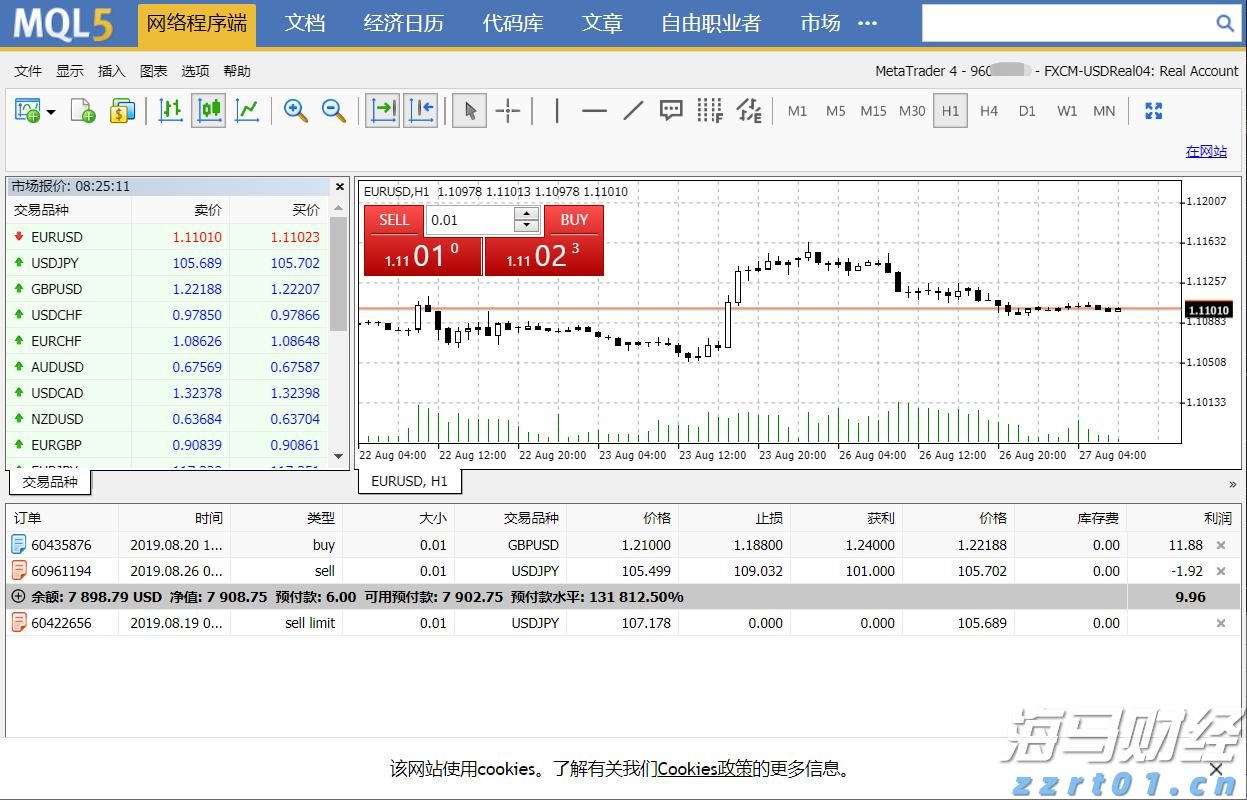
Task: Switch to the EURUSD, H1 chart tab
Action: tap(409, 480)
